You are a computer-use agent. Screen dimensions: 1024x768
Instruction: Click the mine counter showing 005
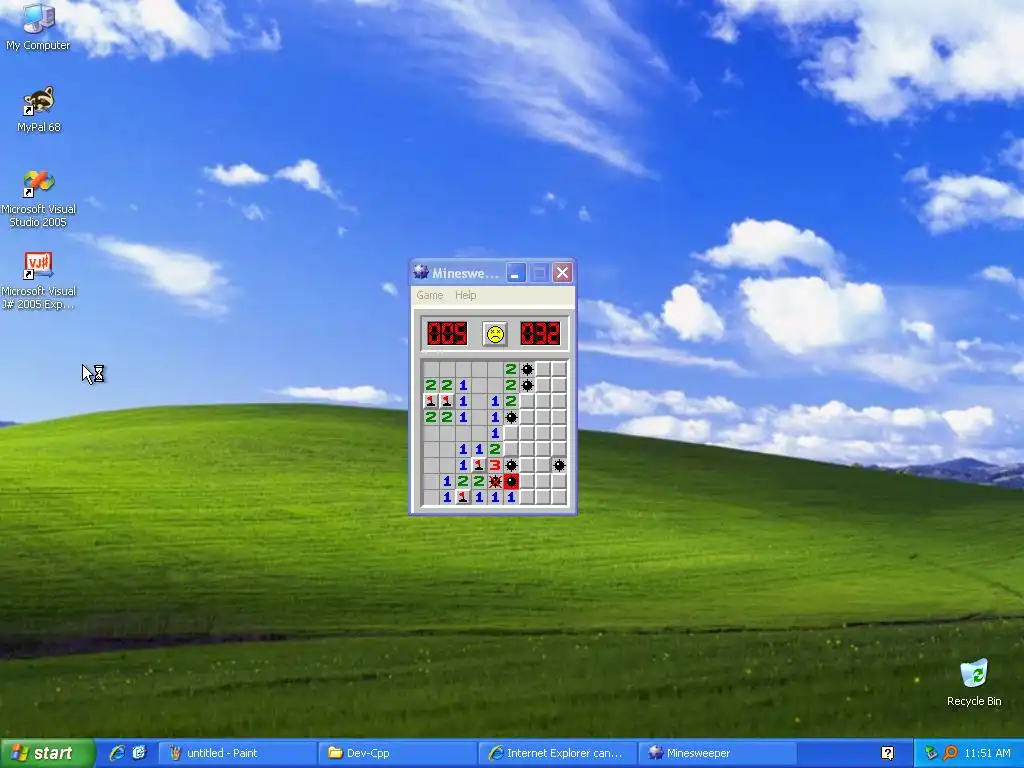(x=447, y=334)
